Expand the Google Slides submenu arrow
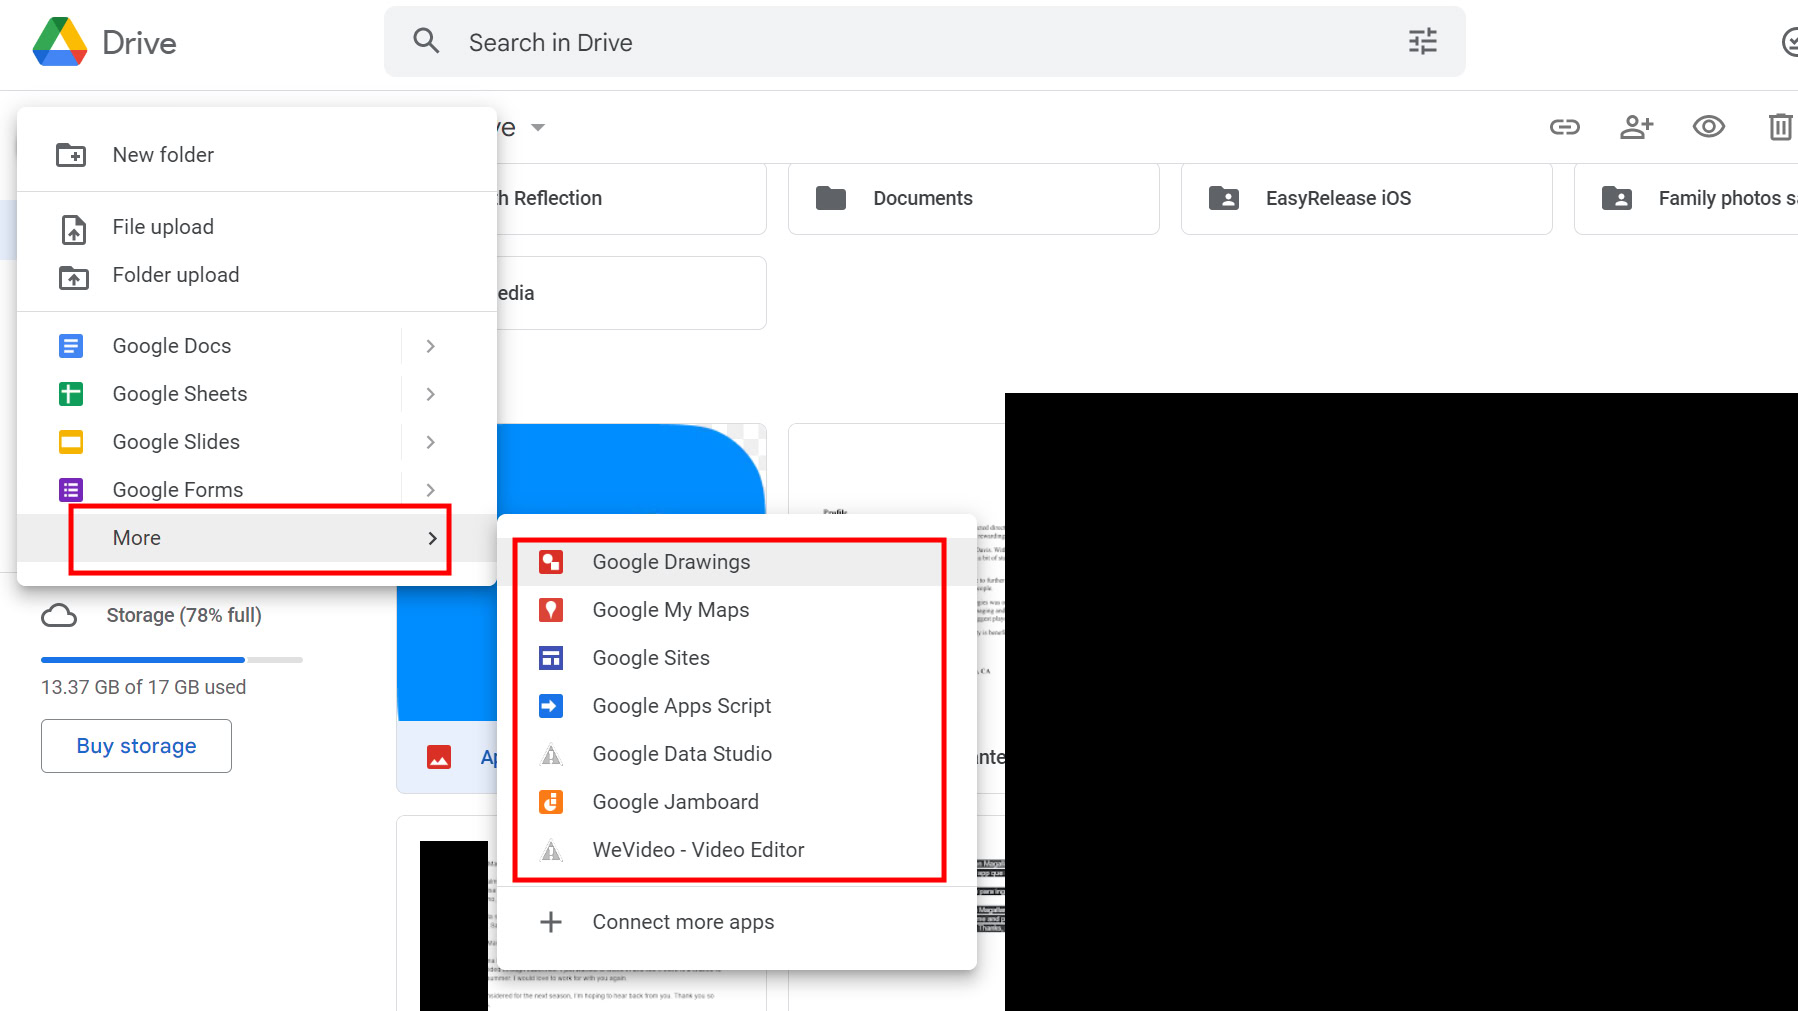1798x1011 pixels. coord(430,442)
